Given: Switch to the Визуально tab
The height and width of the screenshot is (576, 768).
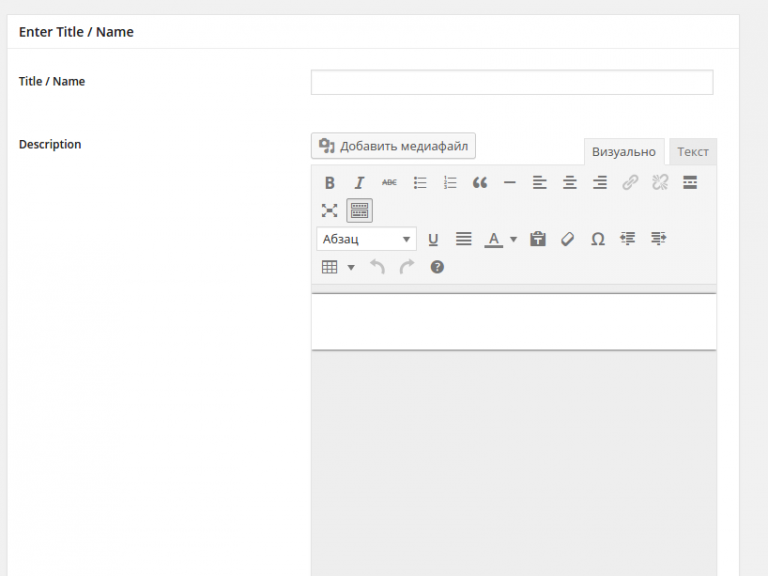Looking at the screenshot, I should coord(623,152).
